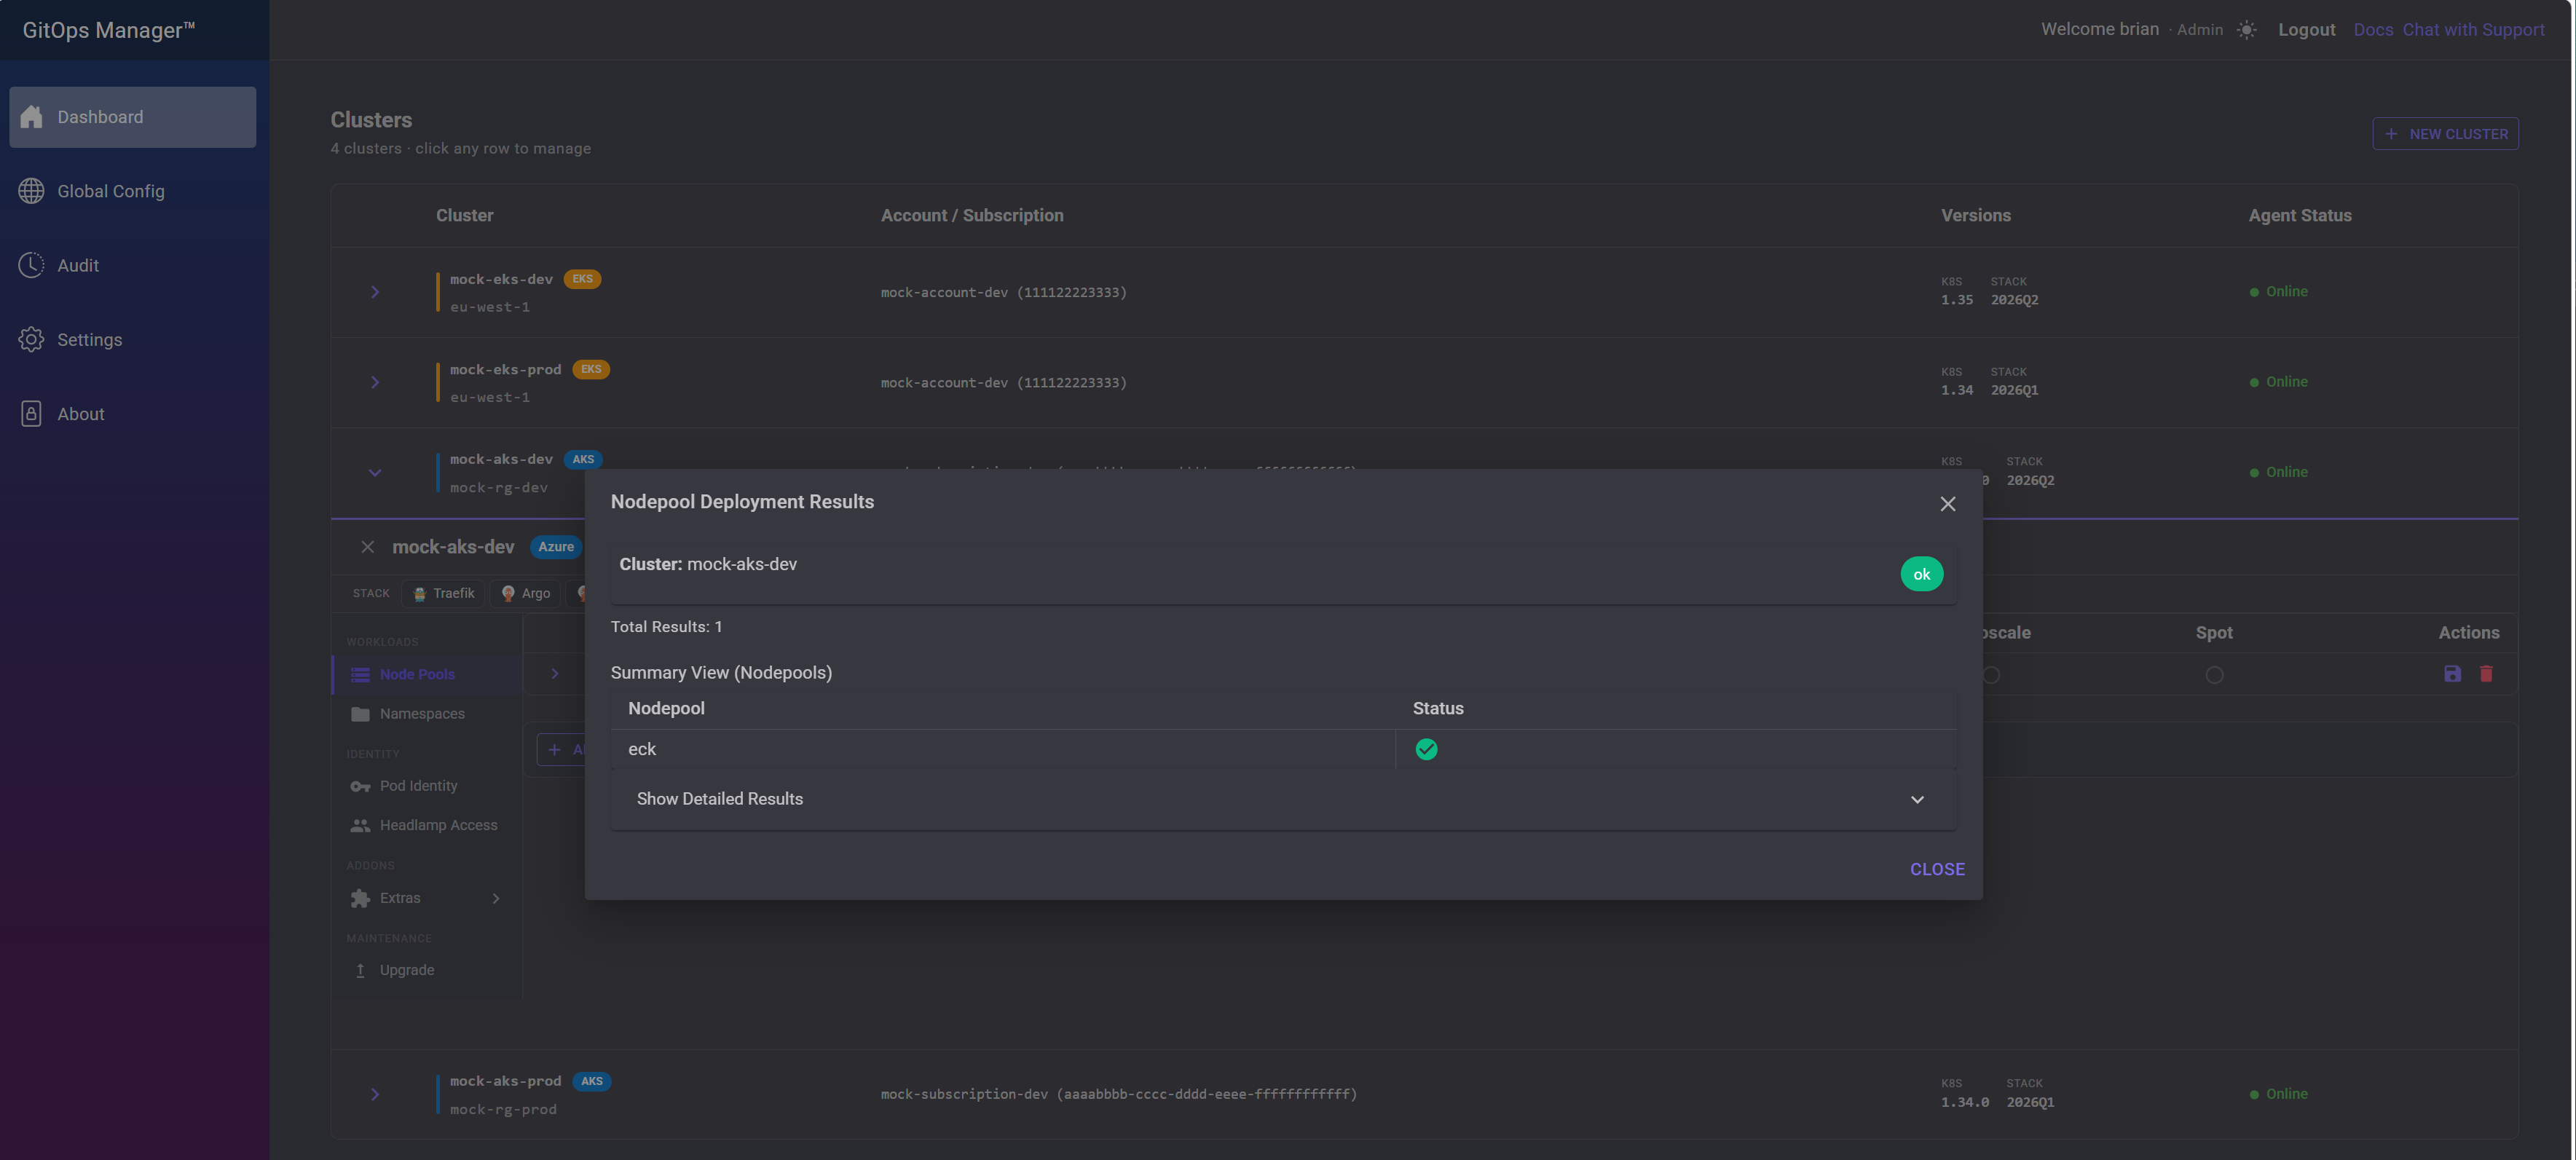Image resolution: width=2576 pixels, height=1160 pixels.
Task: Click the Headlamp Access people icon
Action: click(360, 826)
